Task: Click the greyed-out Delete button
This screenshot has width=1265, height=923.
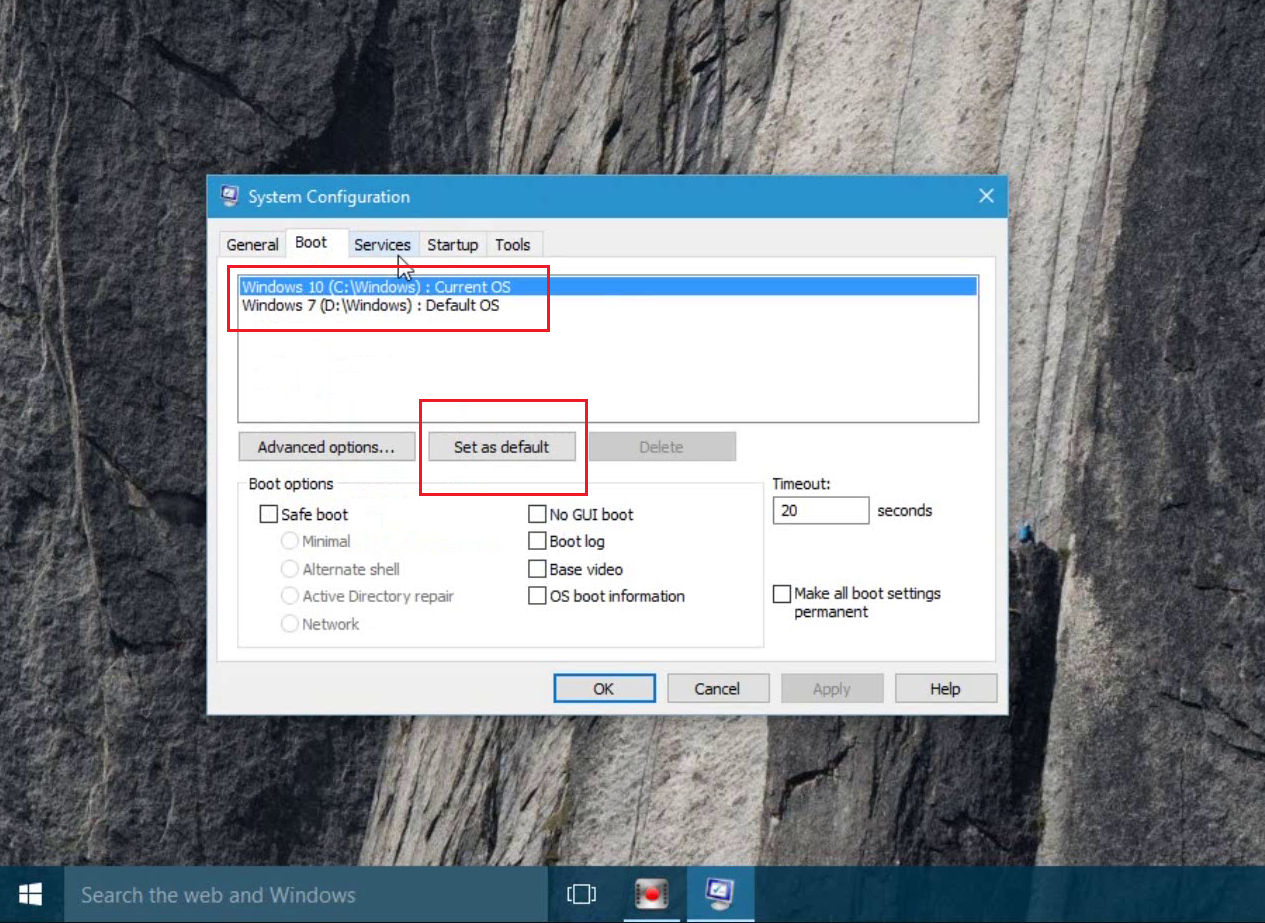Action: pos(661,447)
